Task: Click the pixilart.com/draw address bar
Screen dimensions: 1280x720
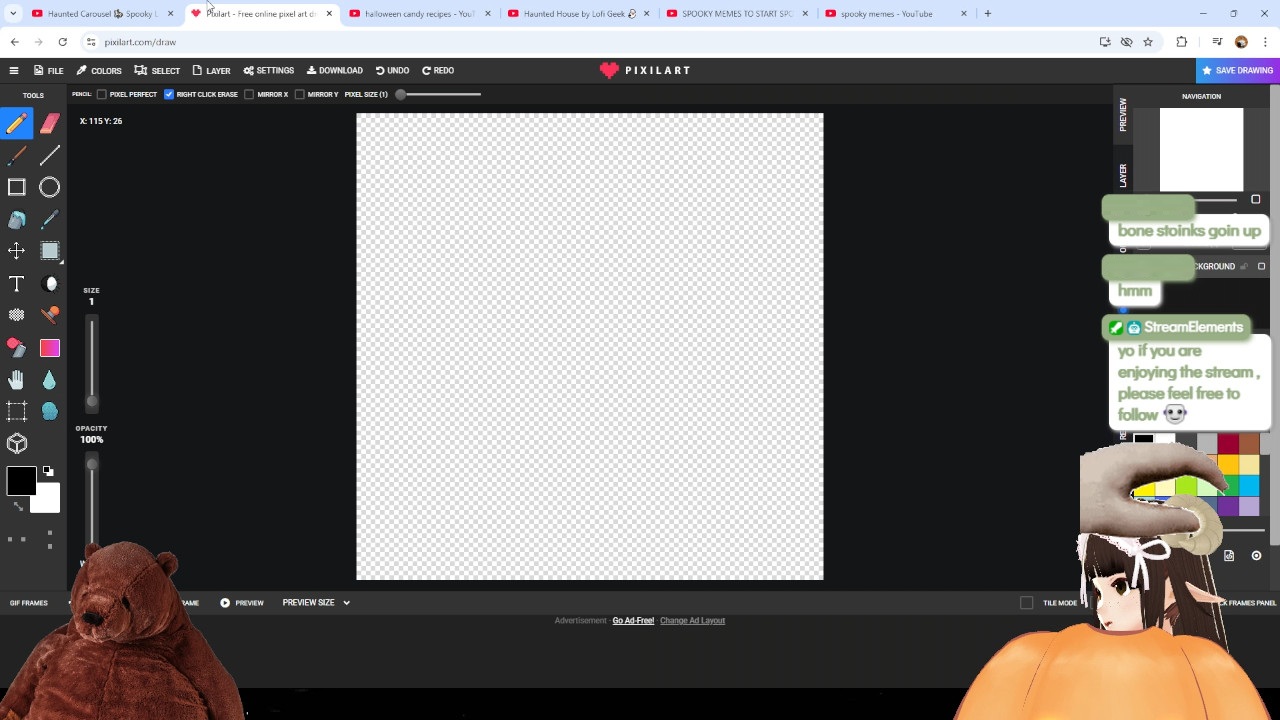Action: [590, 42]
